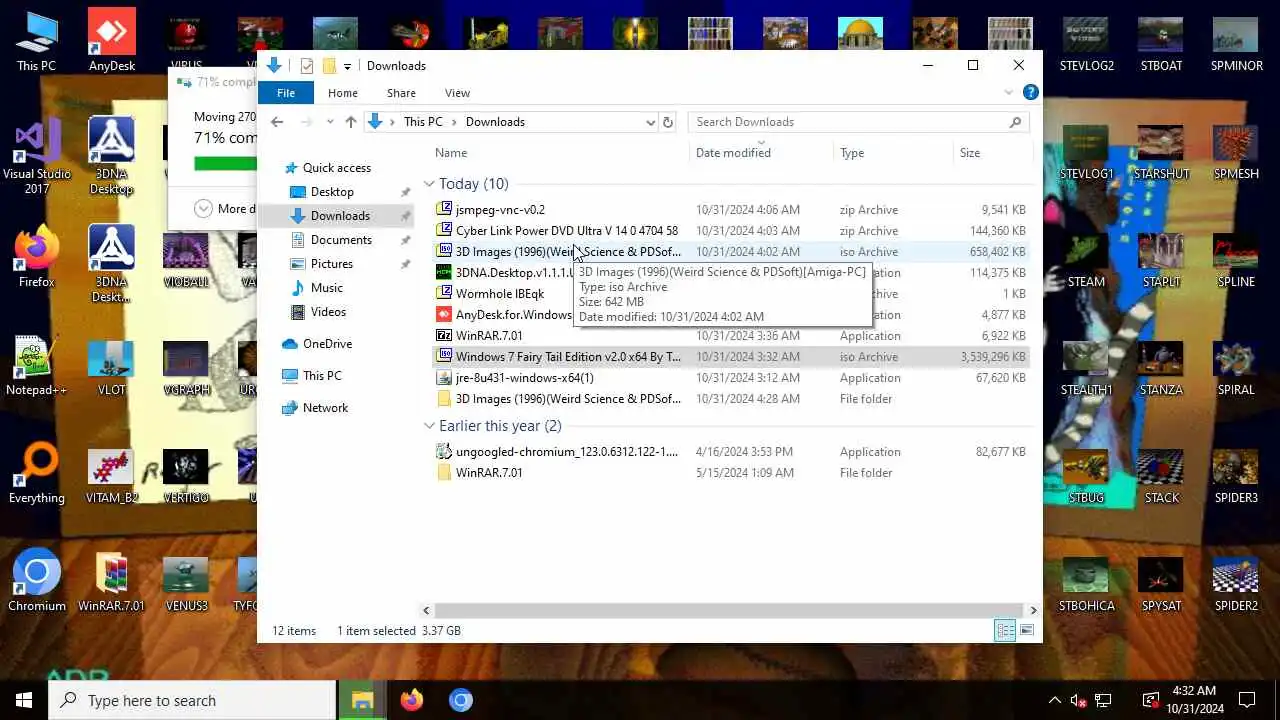Open the Everything search desktop shortcut
This screenshot has height=720, width=1280.
click(37, 472)
